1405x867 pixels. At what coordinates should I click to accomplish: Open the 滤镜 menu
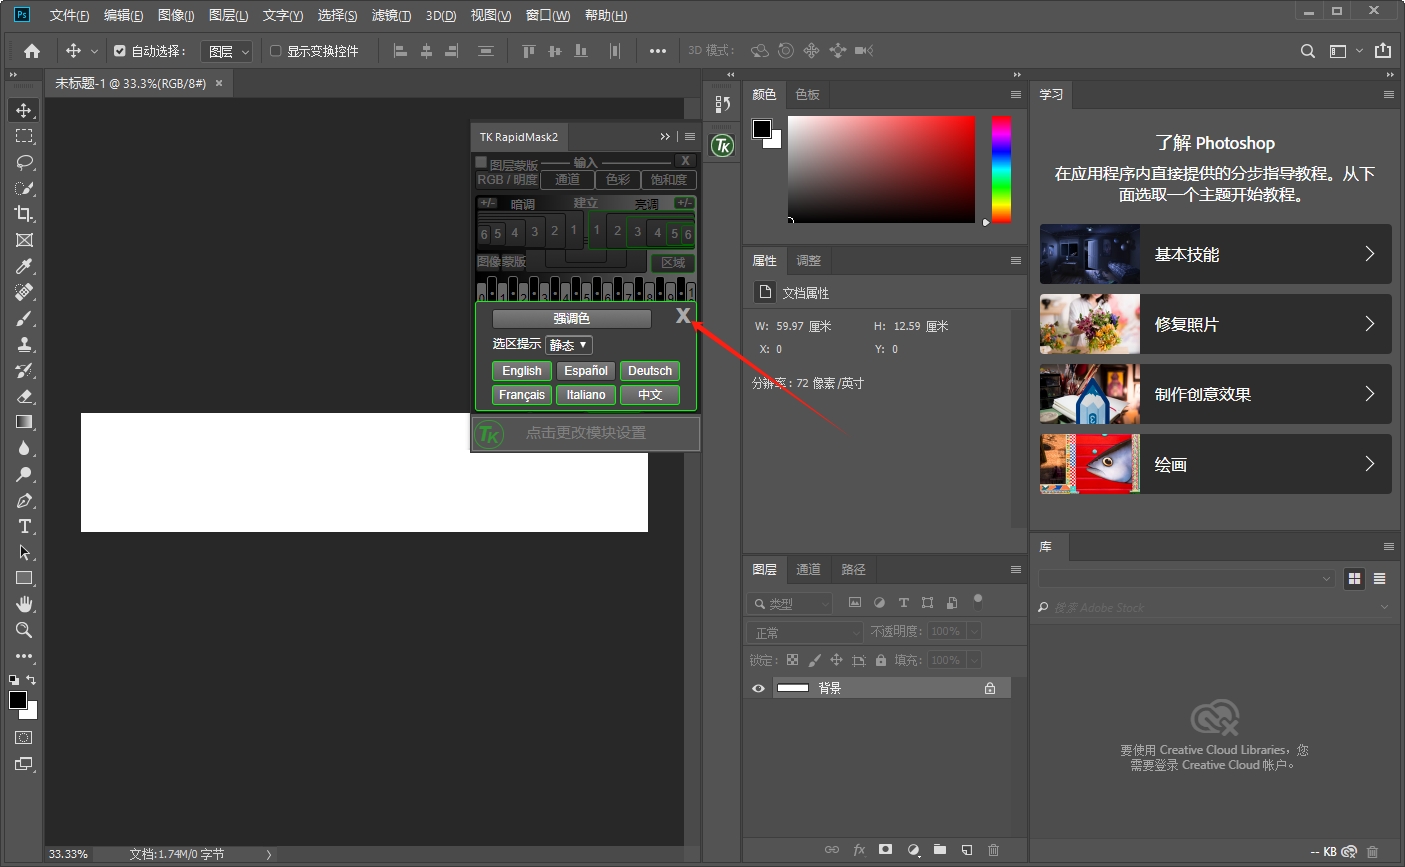[x=391, y=15]
